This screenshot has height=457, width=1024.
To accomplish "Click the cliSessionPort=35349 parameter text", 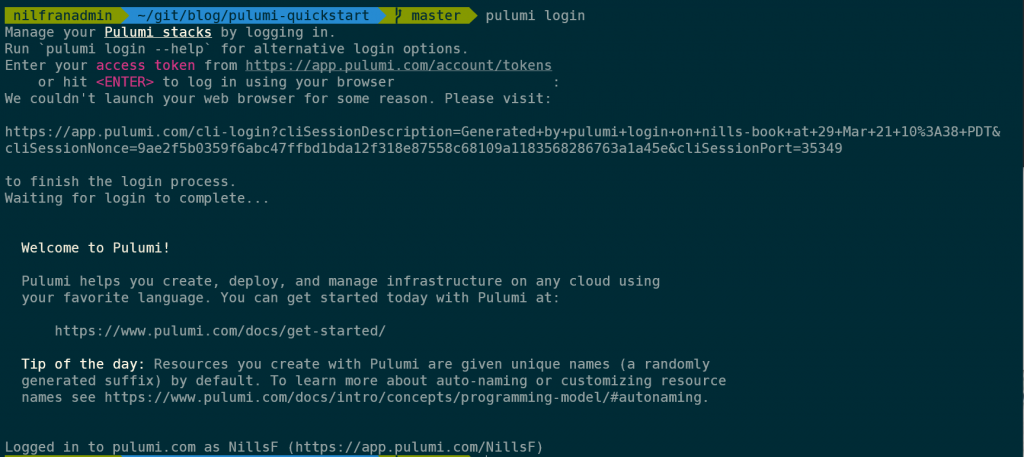I will (760, 149).
